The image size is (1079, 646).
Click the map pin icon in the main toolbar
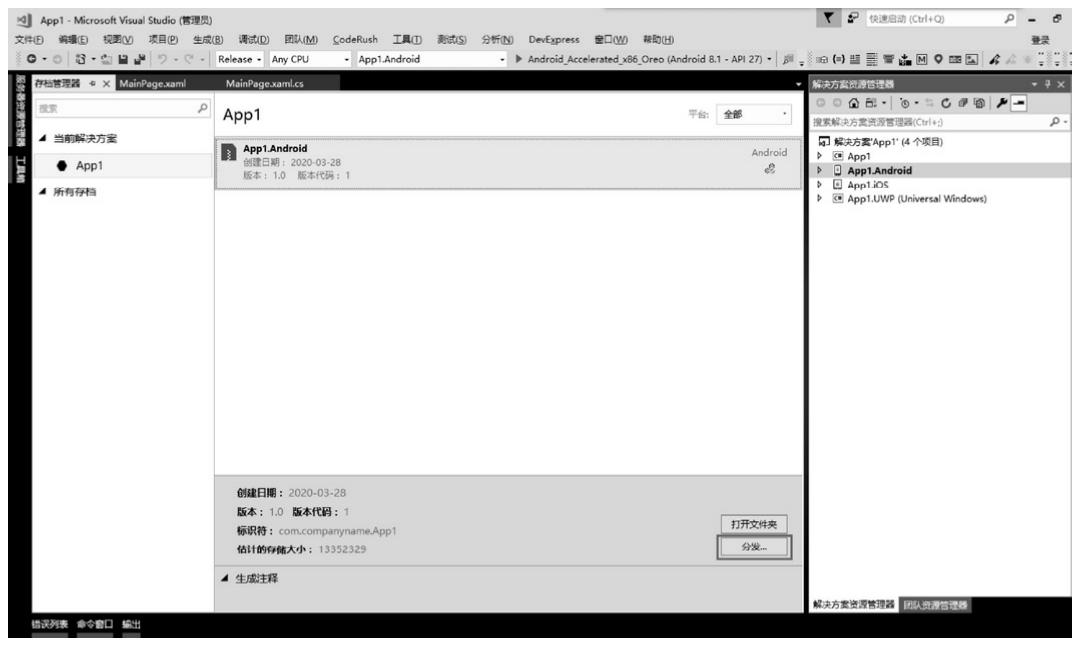938,59
